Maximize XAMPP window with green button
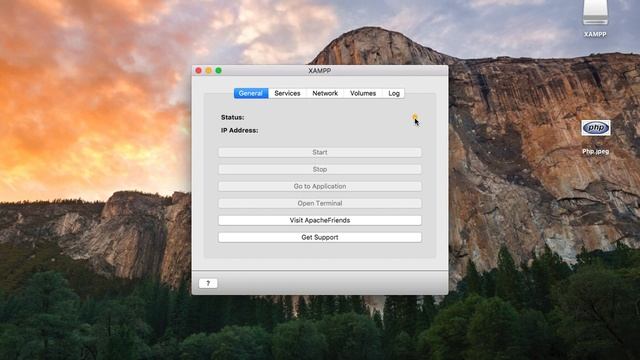Viewport: 640px width, 360px height. [218, 71]
